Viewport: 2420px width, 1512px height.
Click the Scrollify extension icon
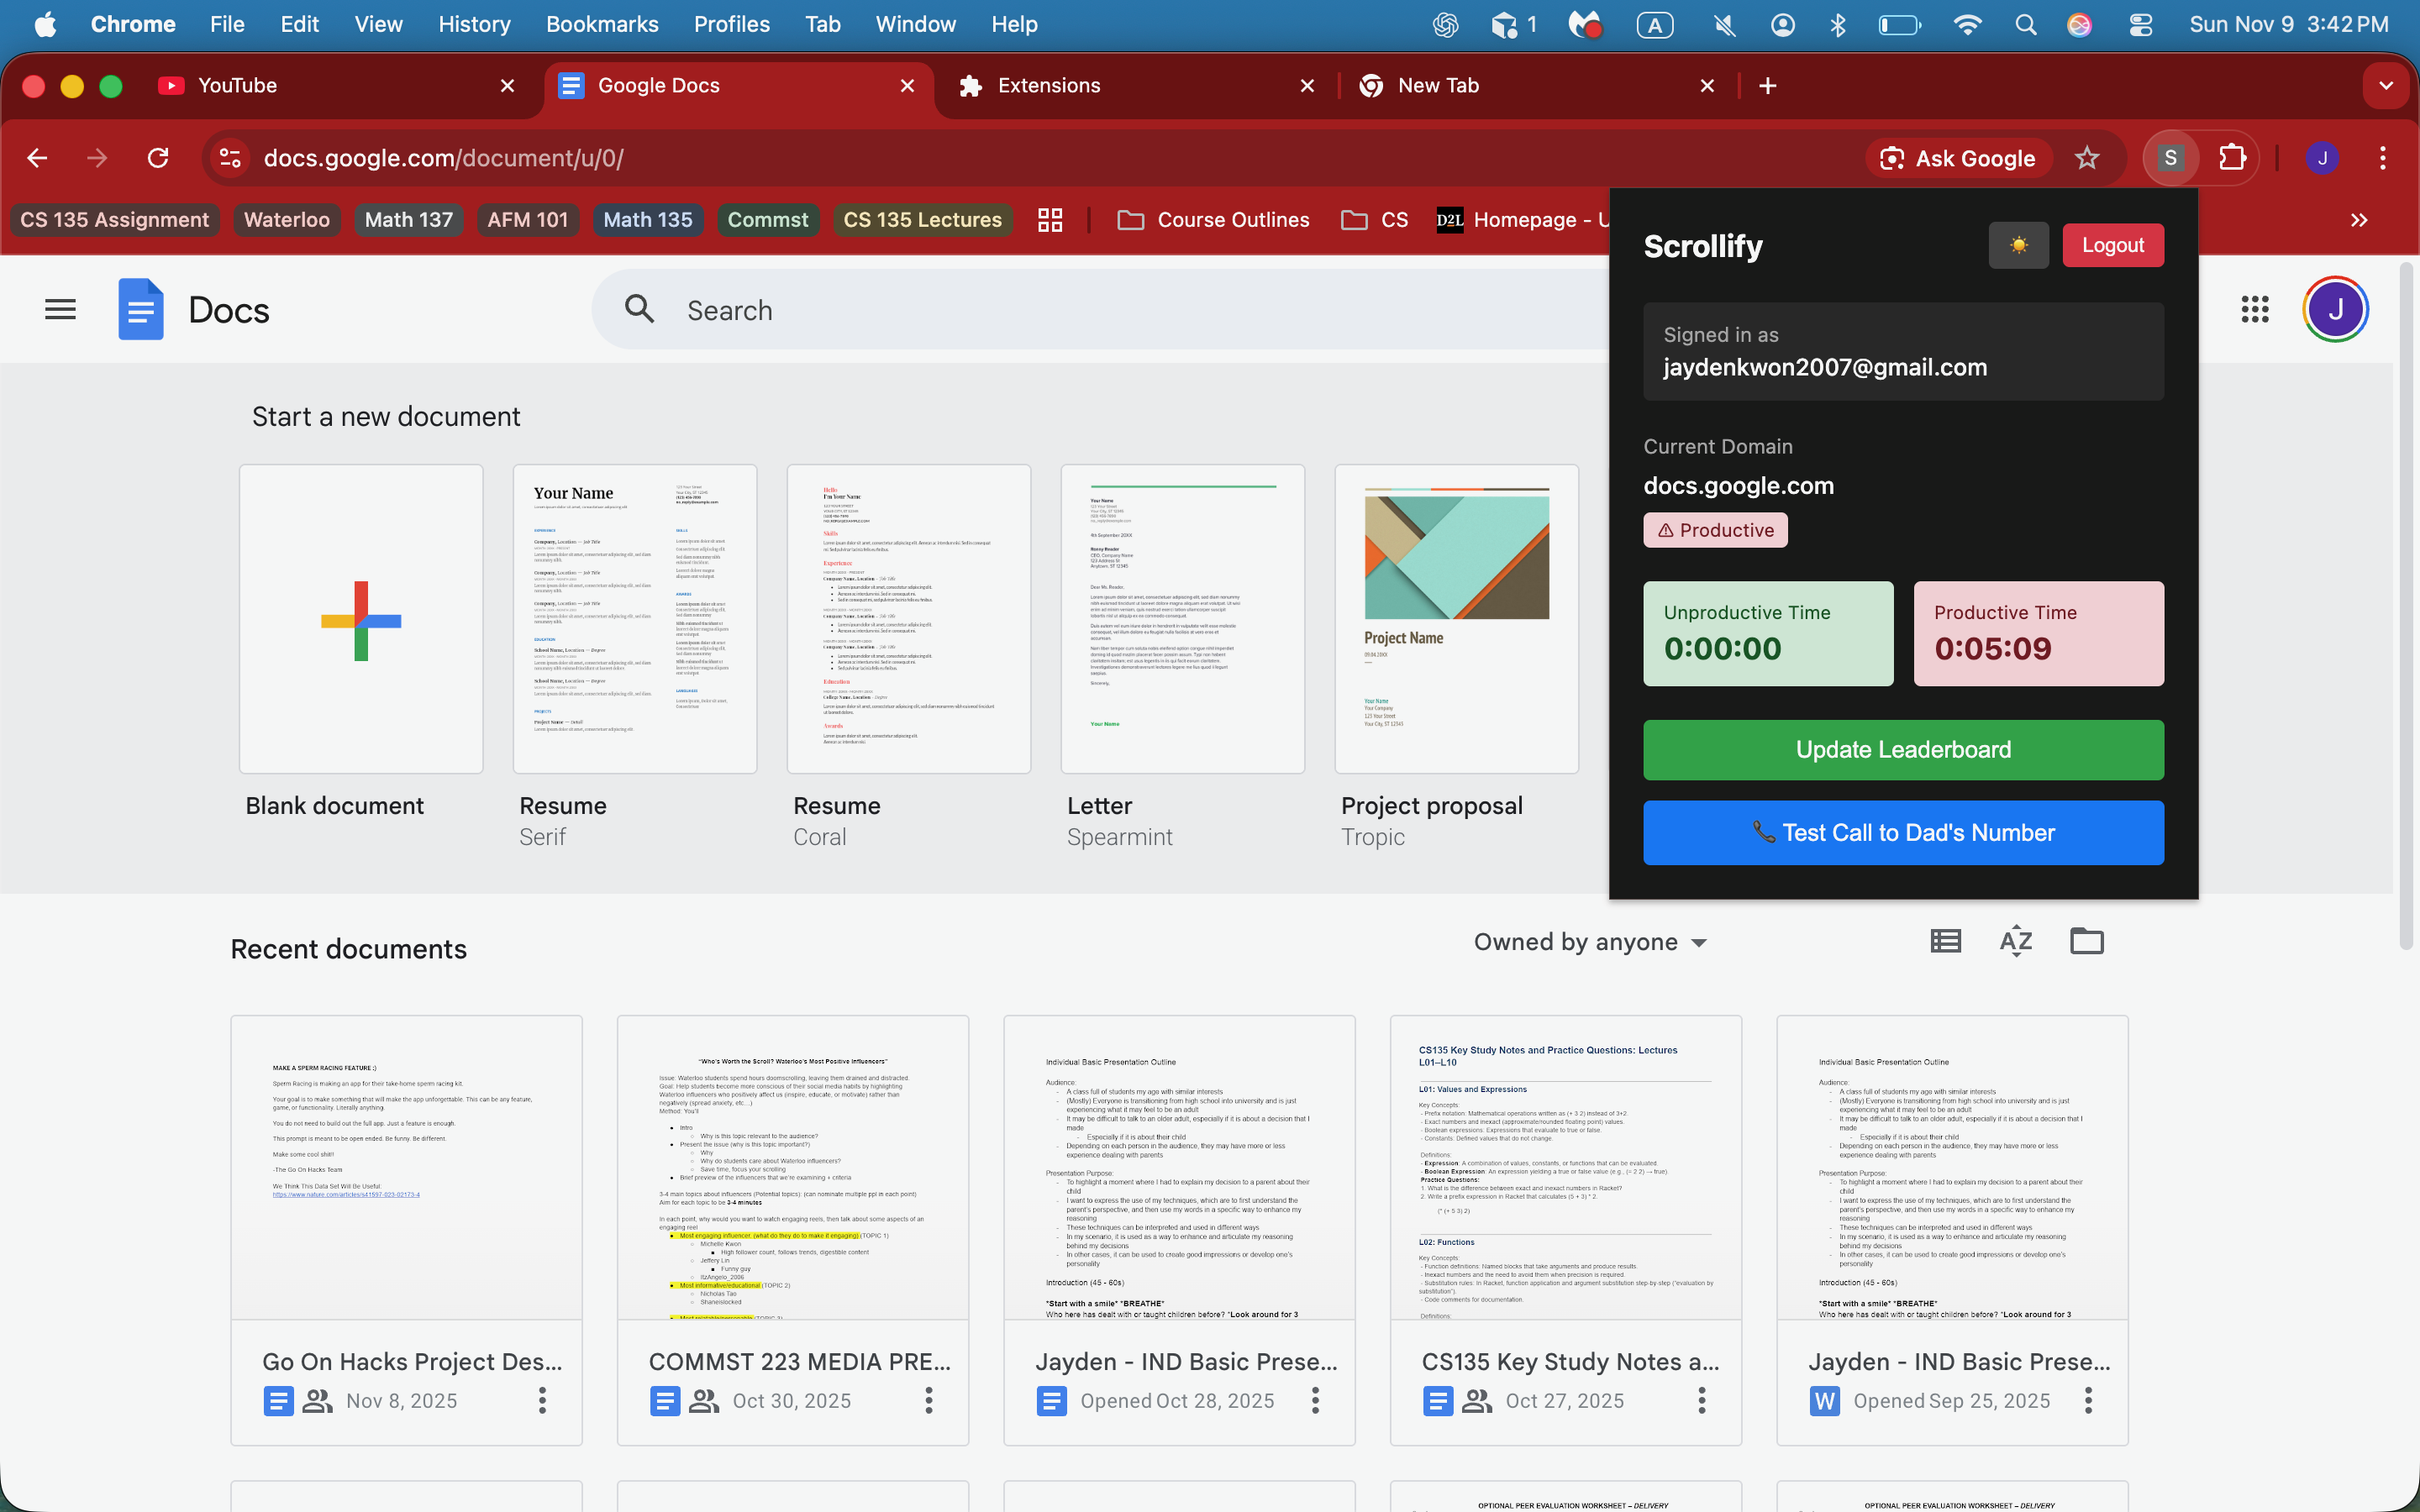coord(2170,158)
